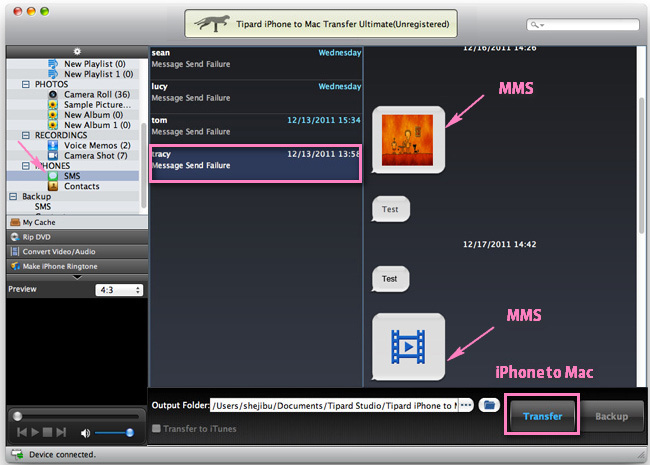Collapse the IPHONES tree group
Viewport: 650px width, 465px height.
26,166
